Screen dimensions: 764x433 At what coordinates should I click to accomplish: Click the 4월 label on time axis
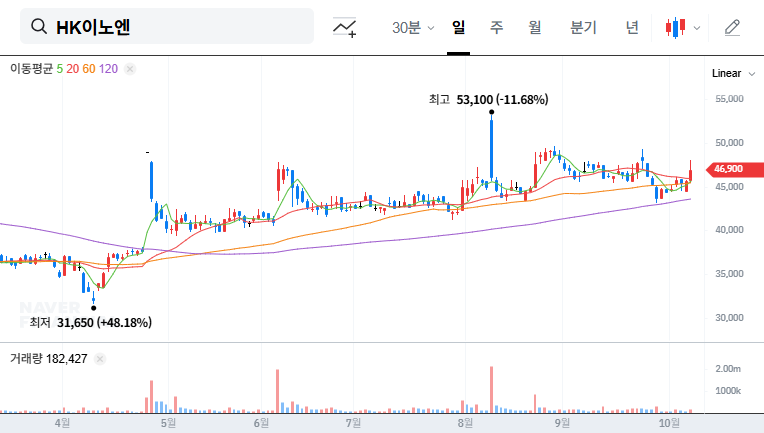62,423
